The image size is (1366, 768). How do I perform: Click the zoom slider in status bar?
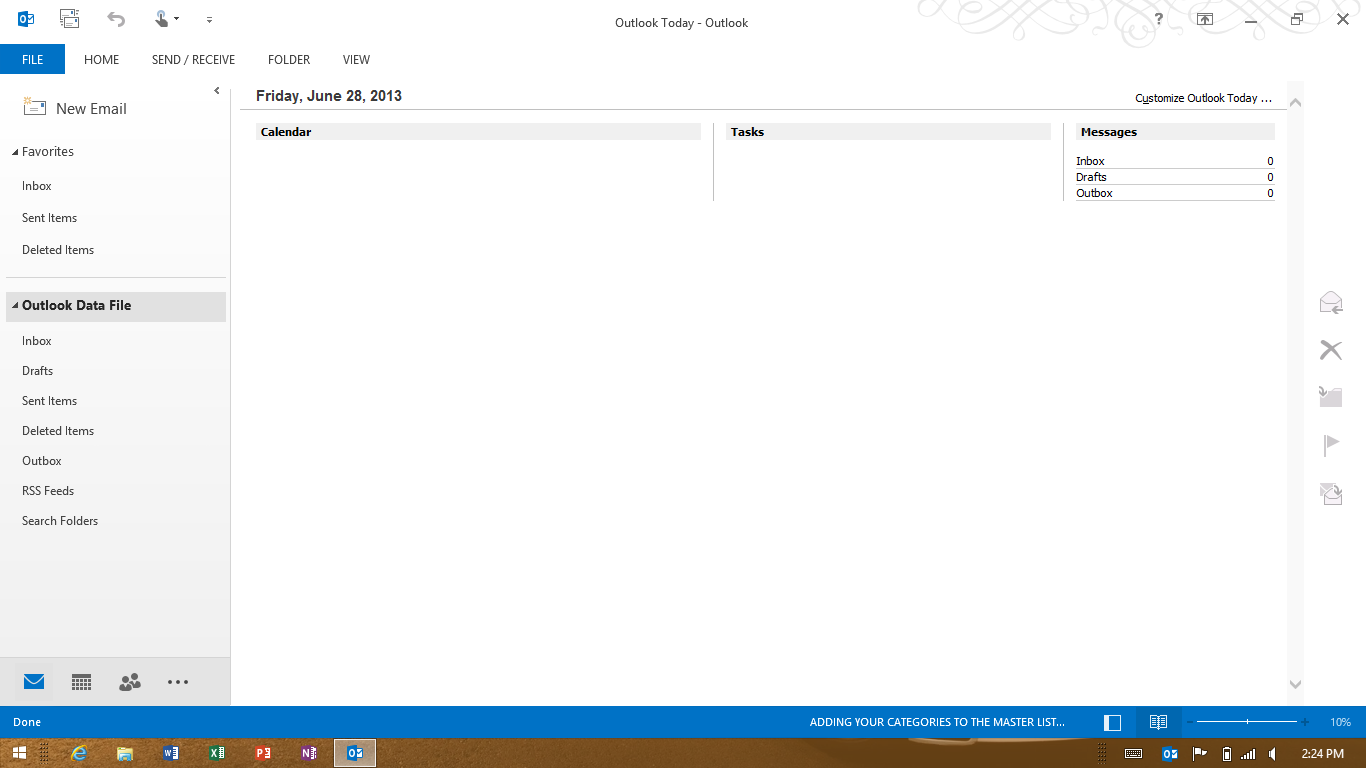[1247, 722]
